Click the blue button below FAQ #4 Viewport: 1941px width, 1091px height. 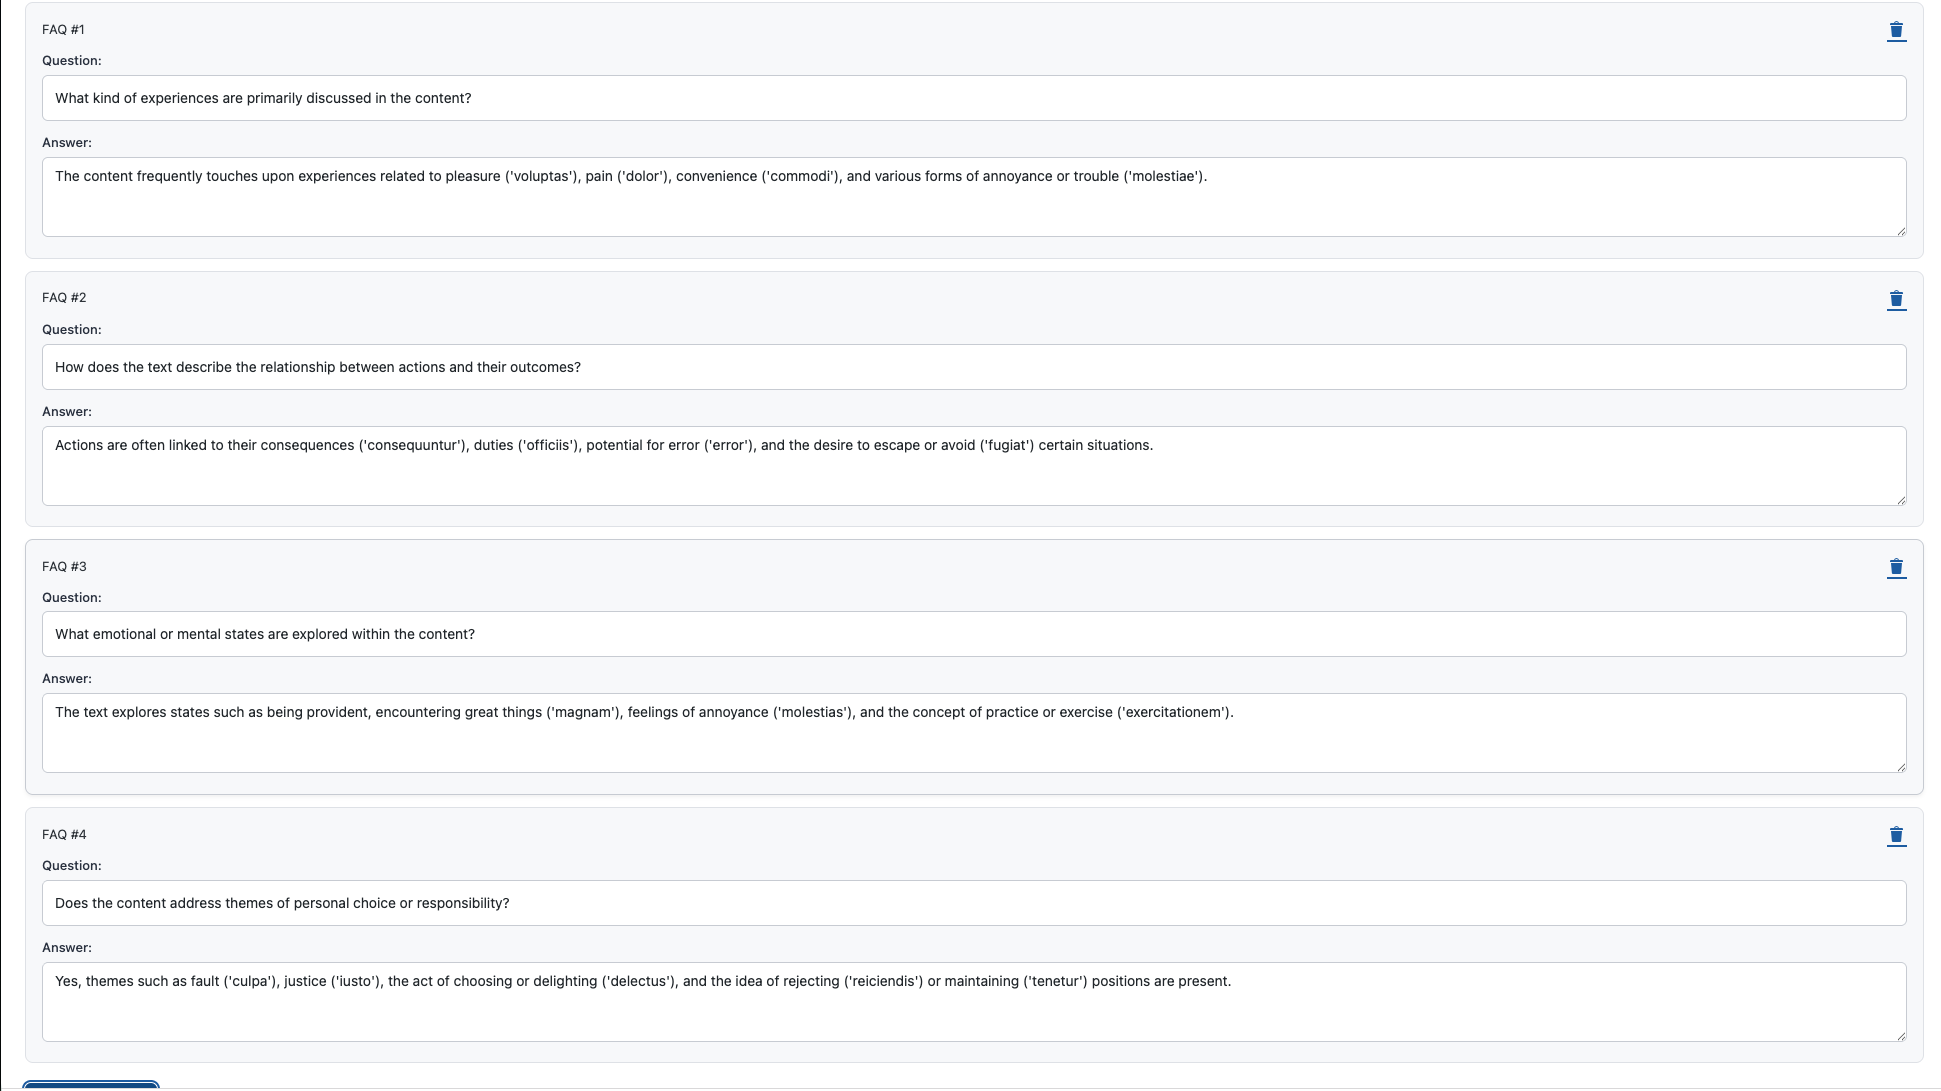90,1087
